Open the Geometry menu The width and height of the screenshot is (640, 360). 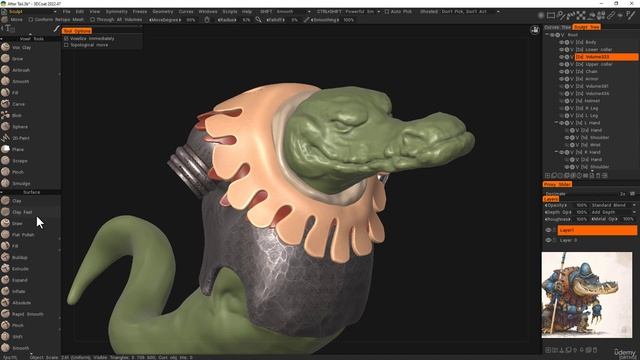162,12
